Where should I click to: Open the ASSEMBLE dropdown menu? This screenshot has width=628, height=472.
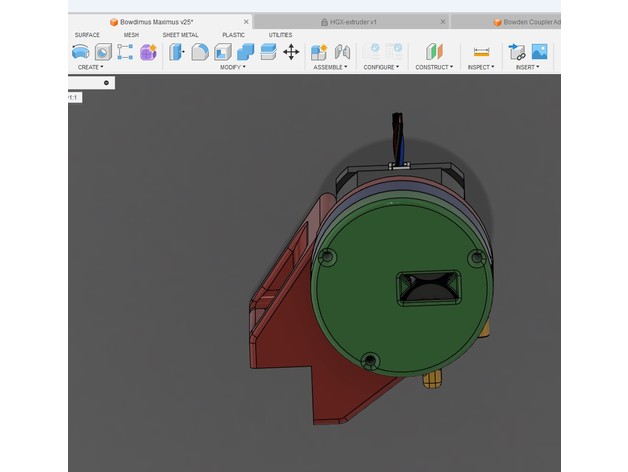click(x=330, y=67)
